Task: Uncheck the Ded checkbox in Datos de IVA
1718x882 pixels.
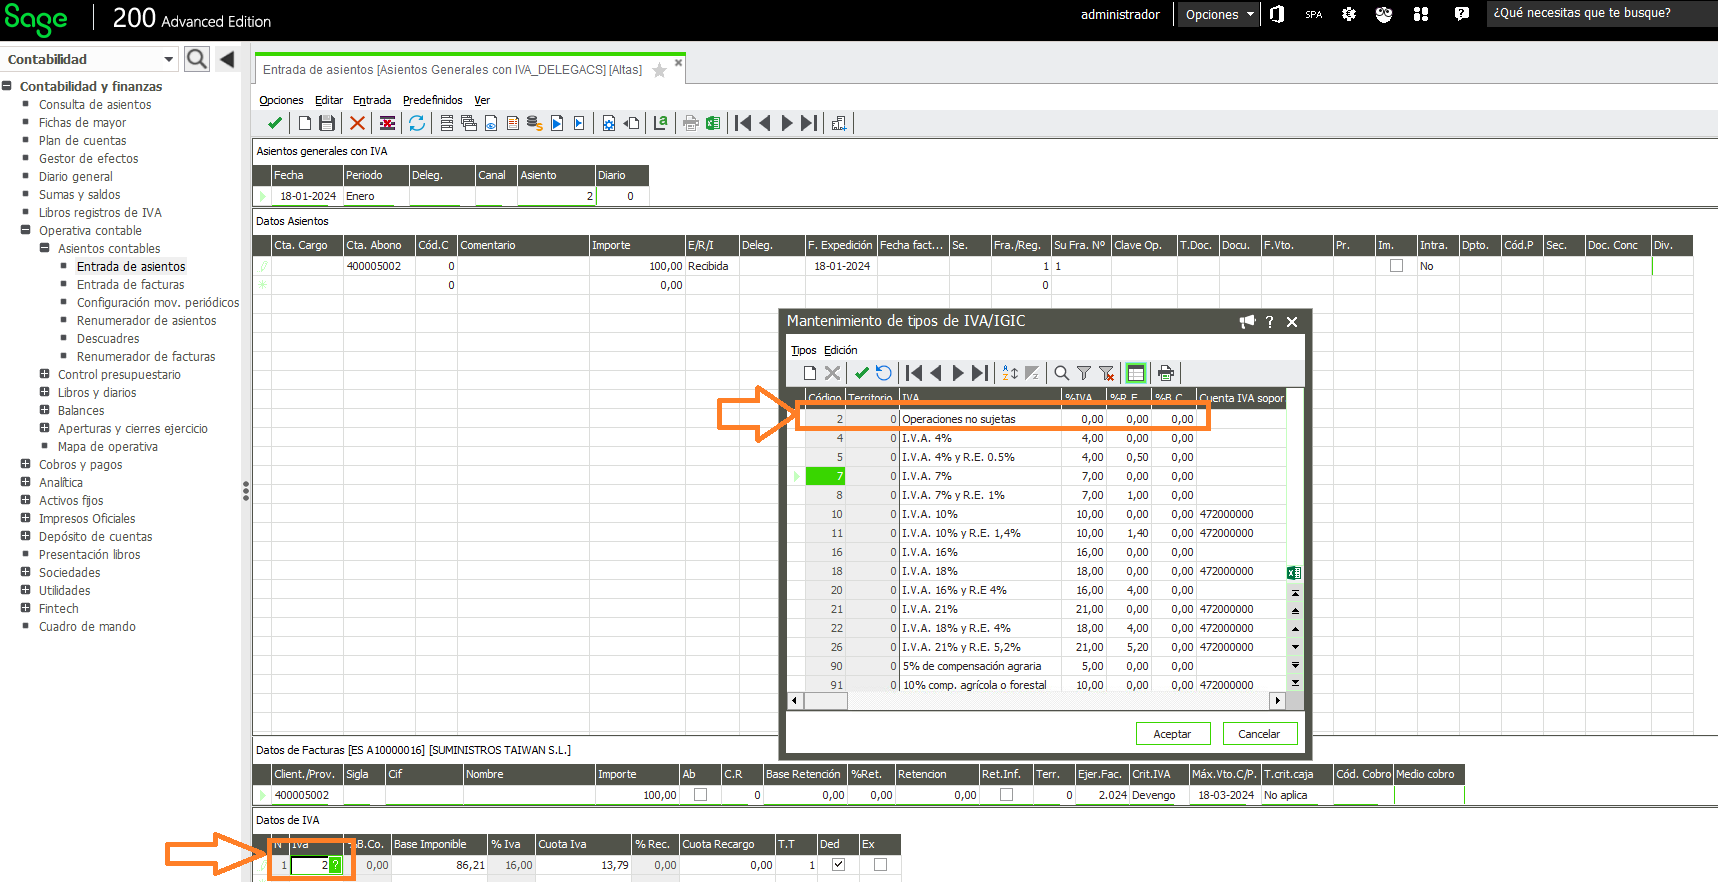Action: 839,865
